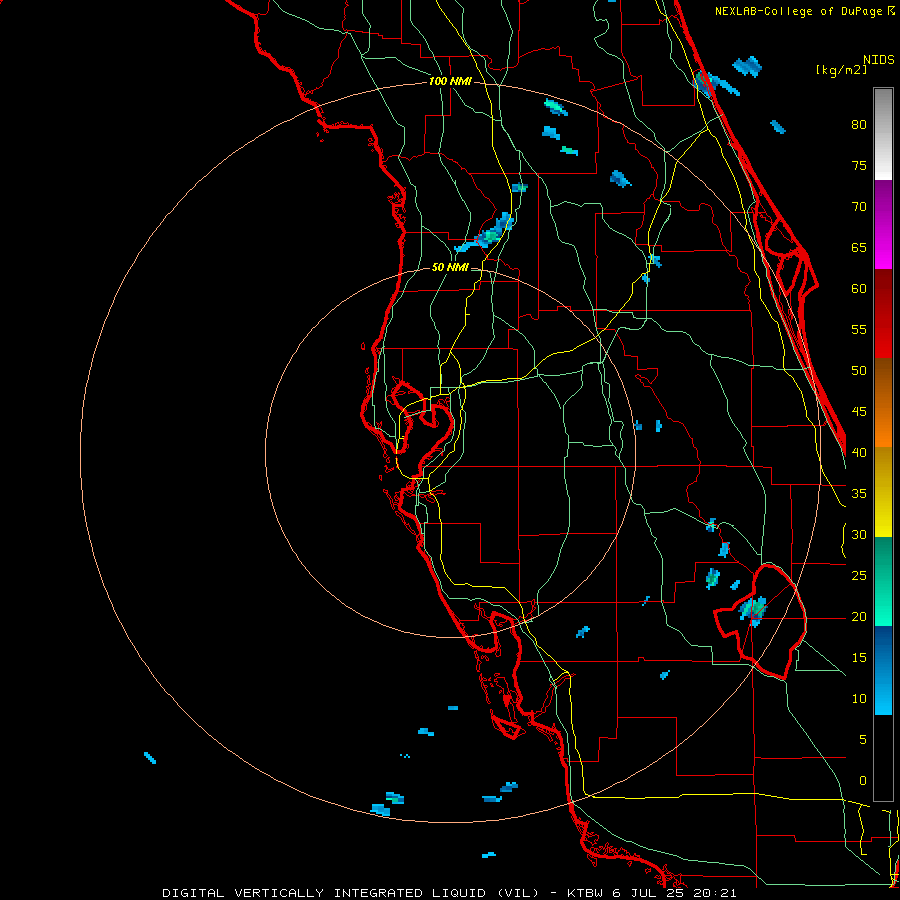Click the 10 value on color scale
The image size is (900, 900).
point(859,699)
